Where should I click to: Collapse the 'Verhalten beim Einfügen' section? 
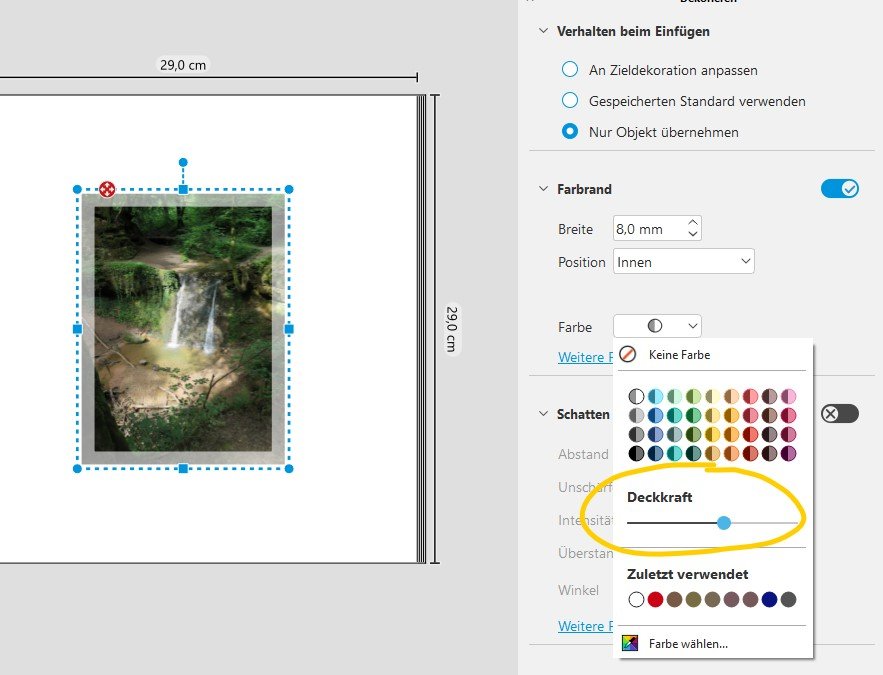click(x=544, y=31)
